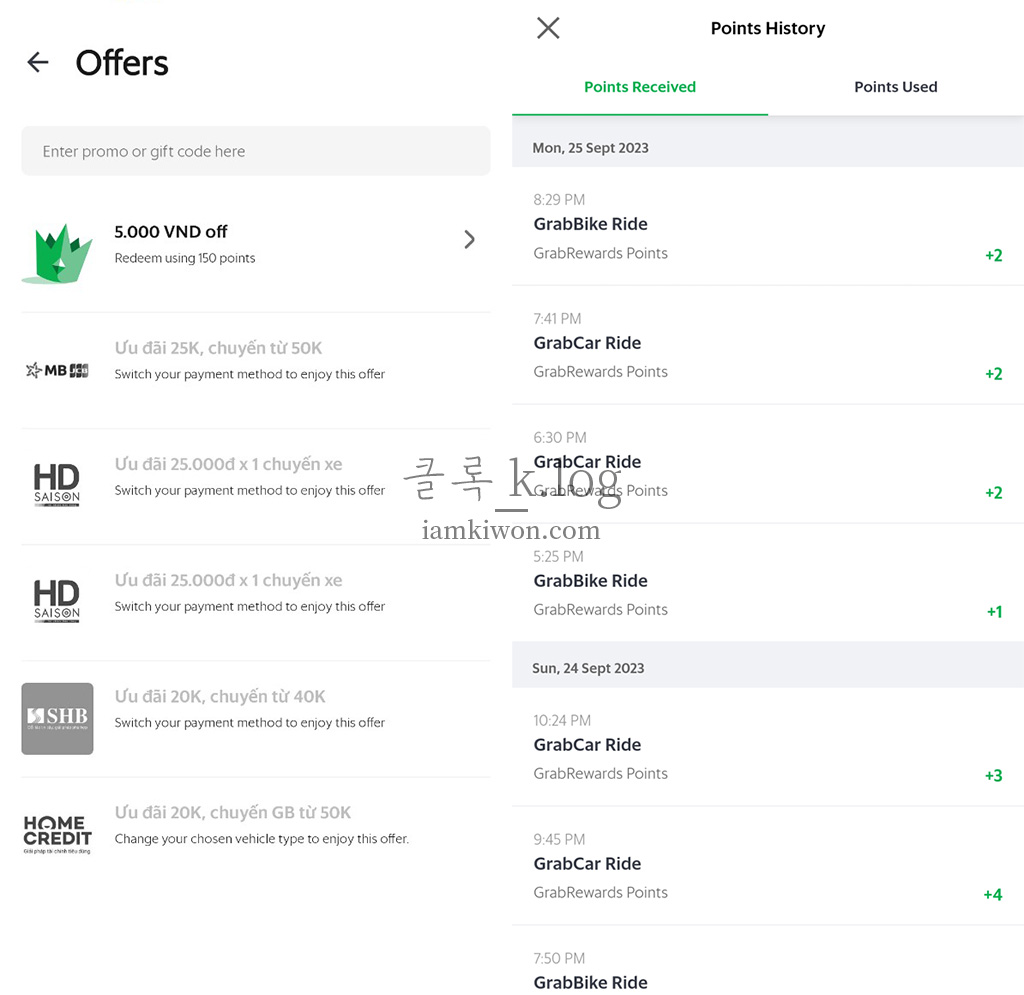Switch to the Points Received tab
1024x995 pixels.
[x=639, y=87]
